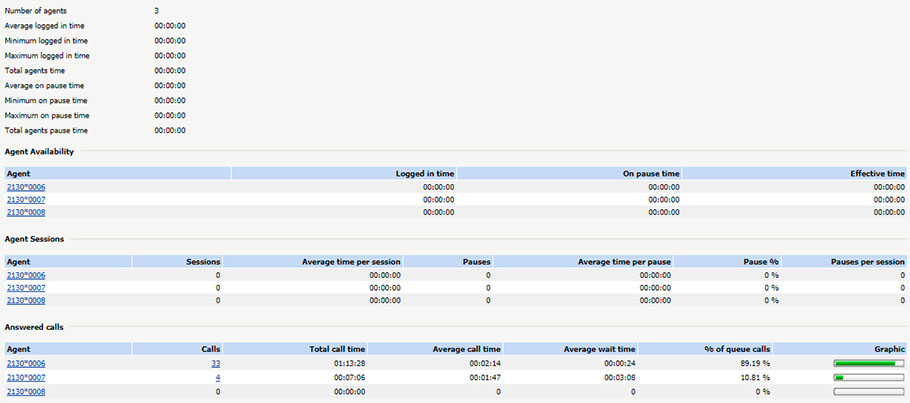This screenshot has width=910, height=403.
Task: Open agent 2130*0007 in Agent Availability table
Action: pyautogui.click(x=26, y=199)
